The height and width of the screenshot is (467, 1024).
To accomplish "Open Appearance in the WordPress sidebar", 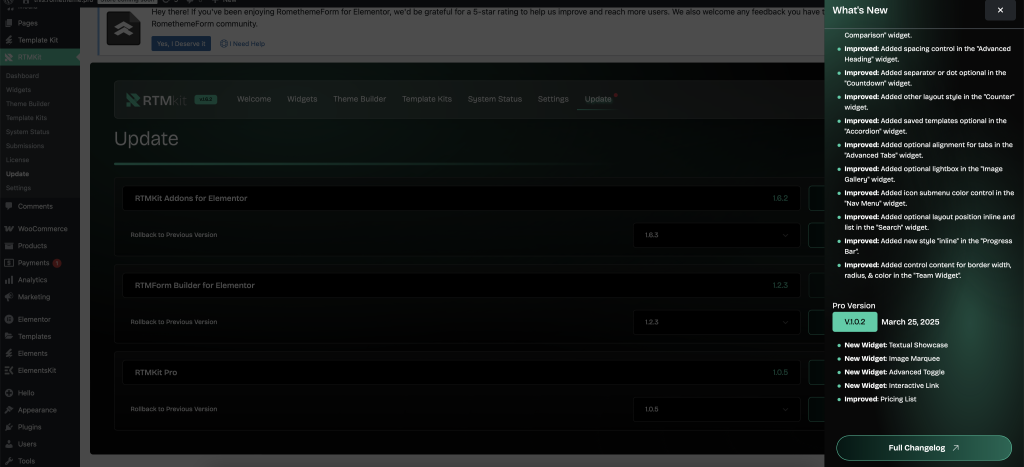I will click(x=37, y=410).
